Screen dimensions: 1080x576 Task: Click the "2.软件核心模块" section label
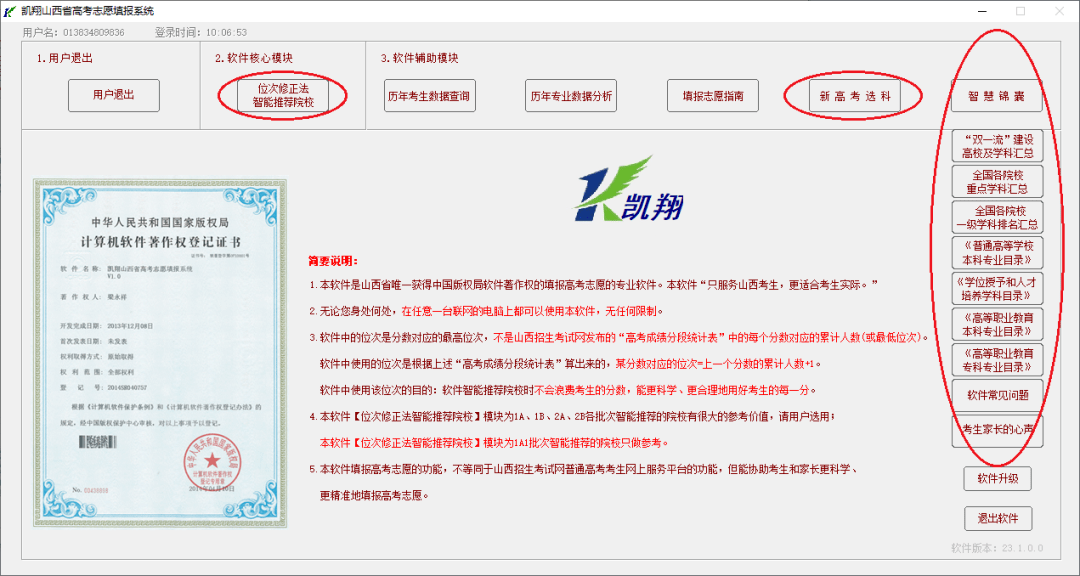pos(253,59)
